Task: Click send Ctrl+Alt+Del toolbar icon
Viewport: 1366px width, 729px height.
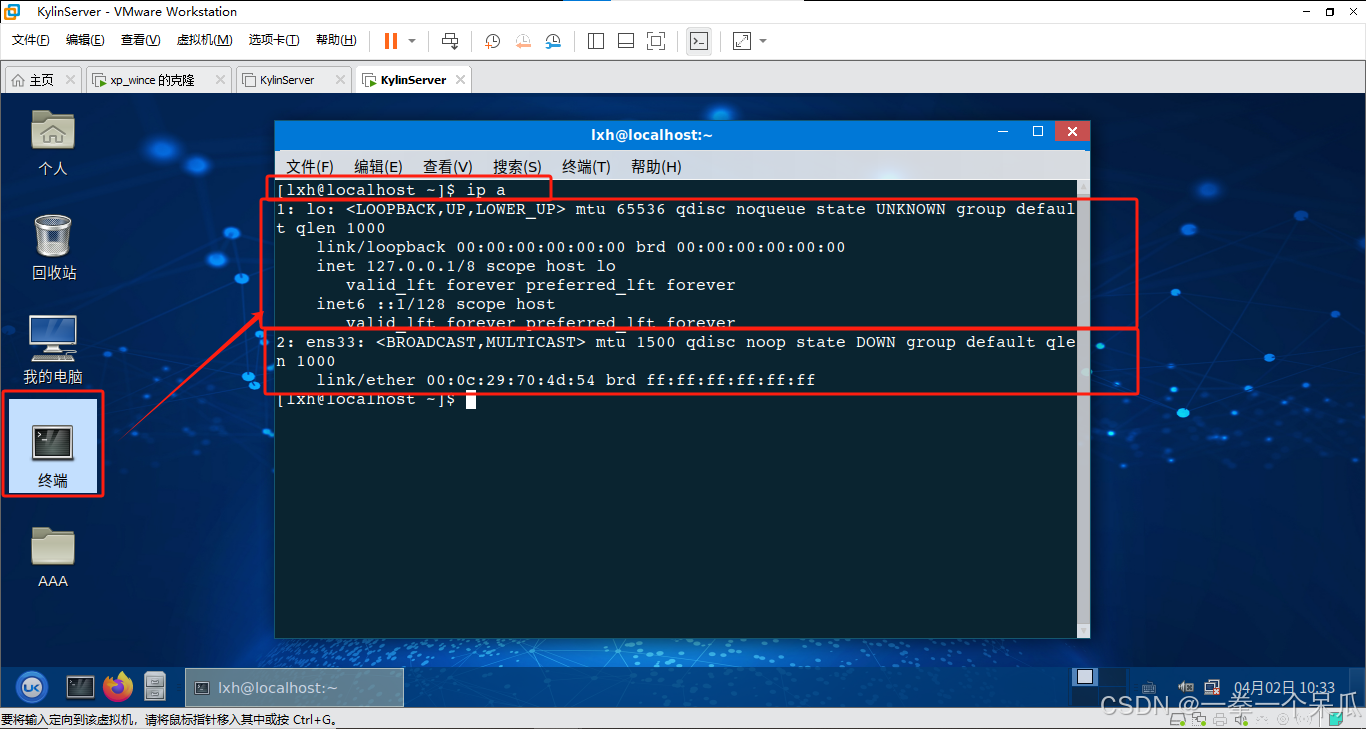Action: 450,41
